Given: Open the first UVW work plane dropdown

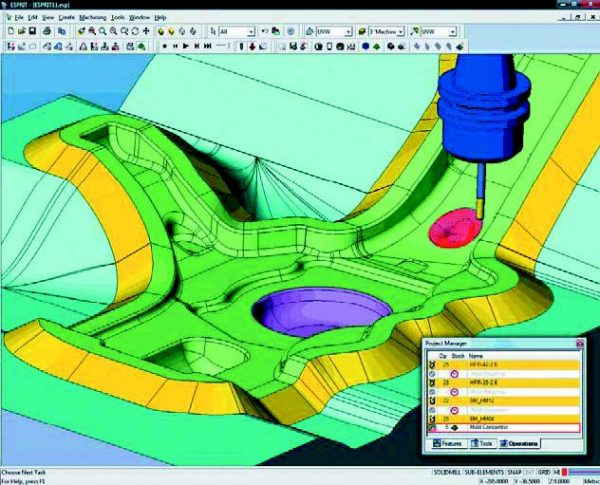Looking at the screenshot, I should tap(348, 32).
